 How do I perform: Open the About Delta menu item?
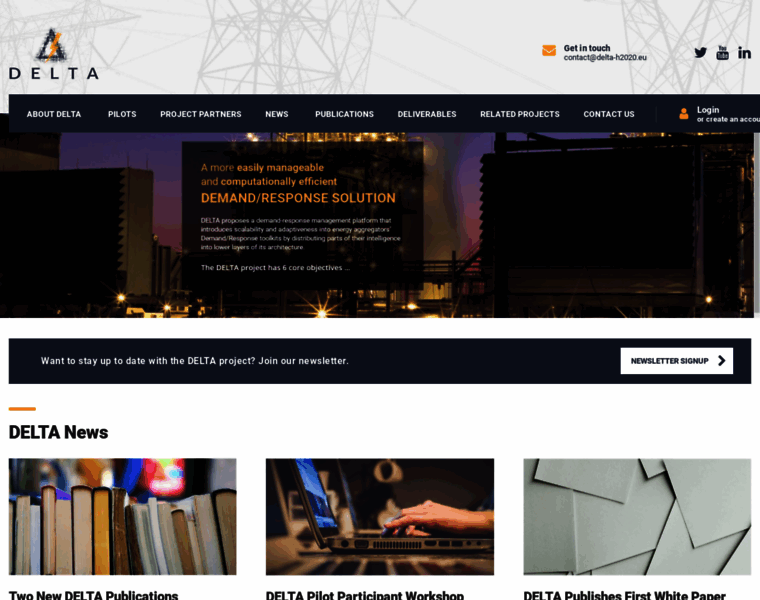(x=54, y=114)
